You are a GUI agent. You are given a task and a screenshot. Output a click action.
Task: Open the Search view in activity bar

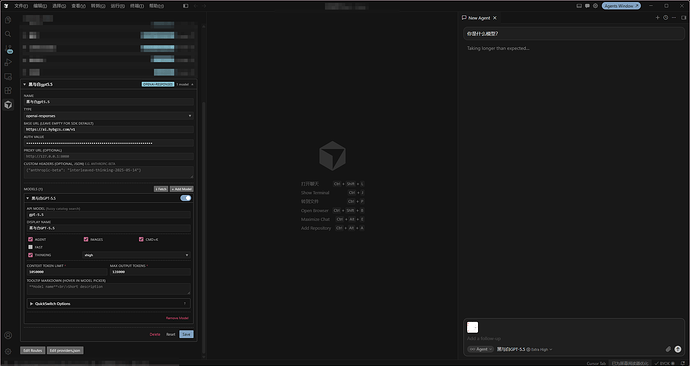8,34
